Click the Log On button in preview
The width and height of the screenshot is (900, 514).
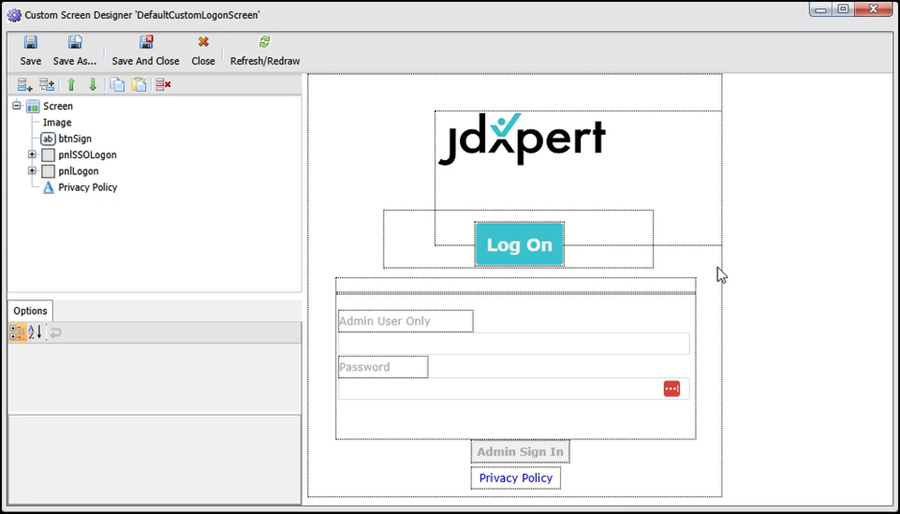(x=519, y=245)
